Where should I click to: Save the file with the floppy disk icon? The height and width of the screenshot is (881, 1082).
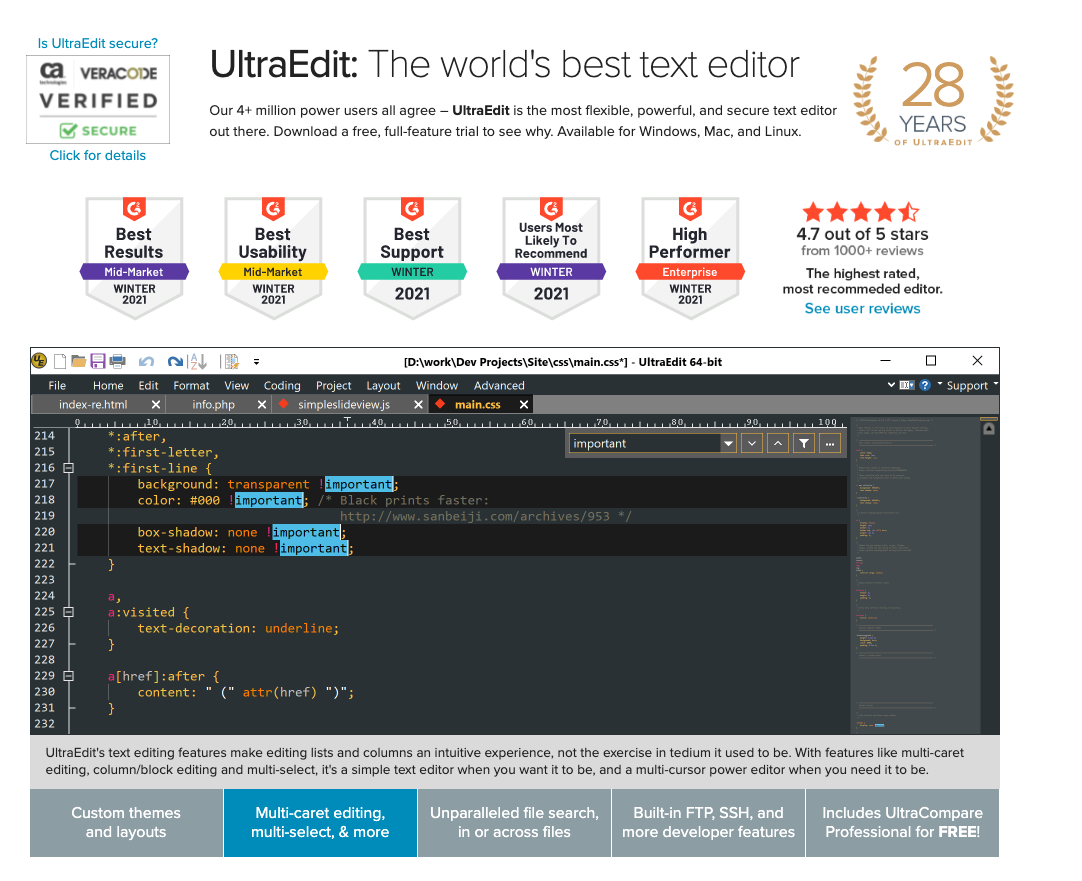click(x=98, y=361)
